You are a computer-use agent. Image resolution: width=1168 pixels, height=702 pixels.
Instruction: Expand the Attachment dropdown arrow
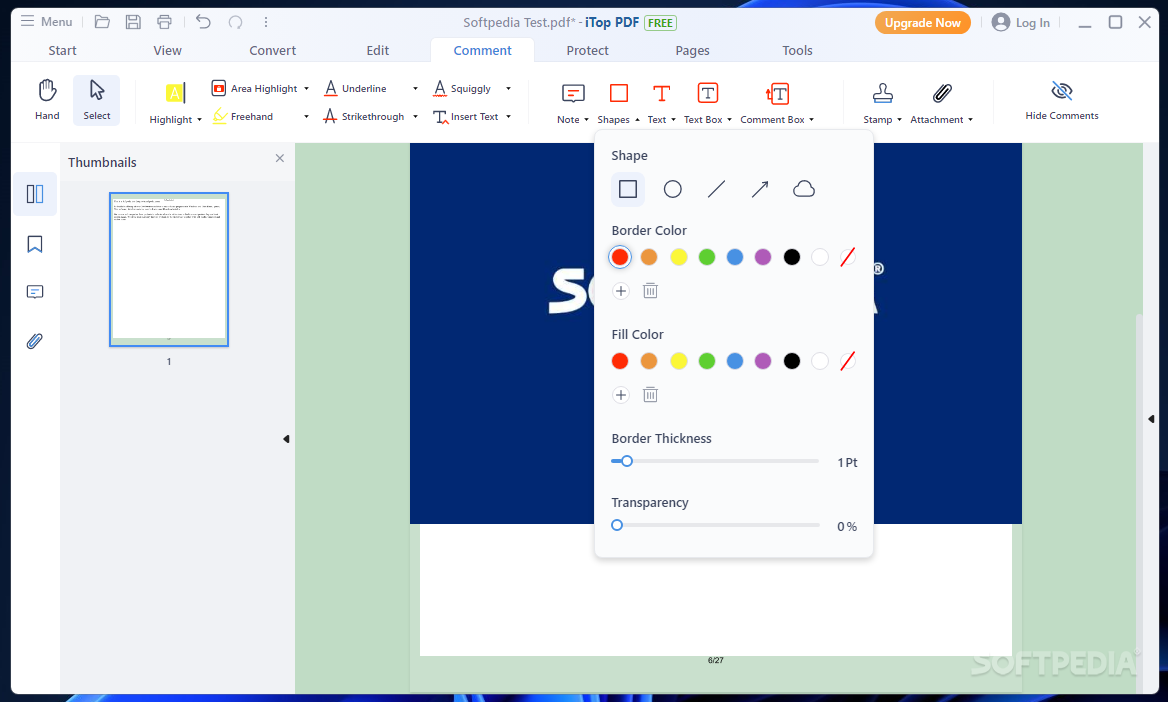point(970,120)
